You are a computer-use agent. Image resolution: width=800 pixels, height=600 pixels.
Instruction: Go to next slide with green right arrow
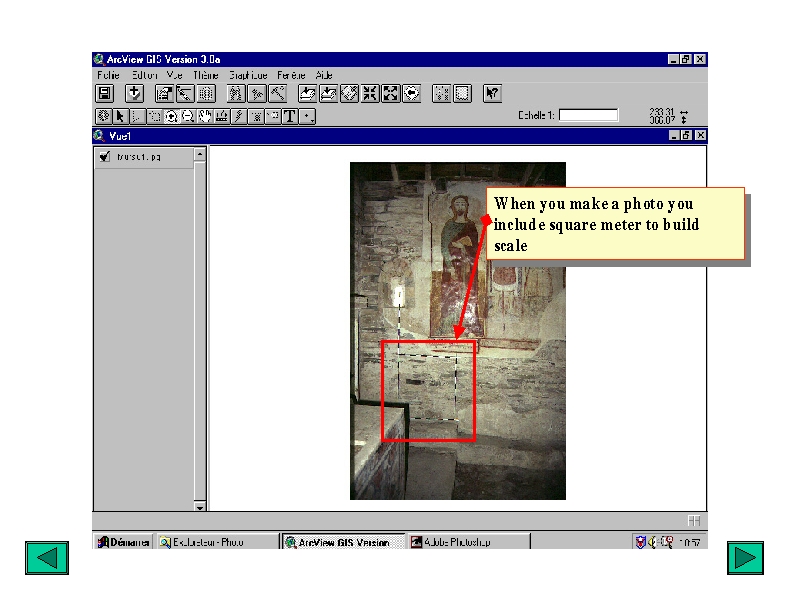click(x=745, y=558)
